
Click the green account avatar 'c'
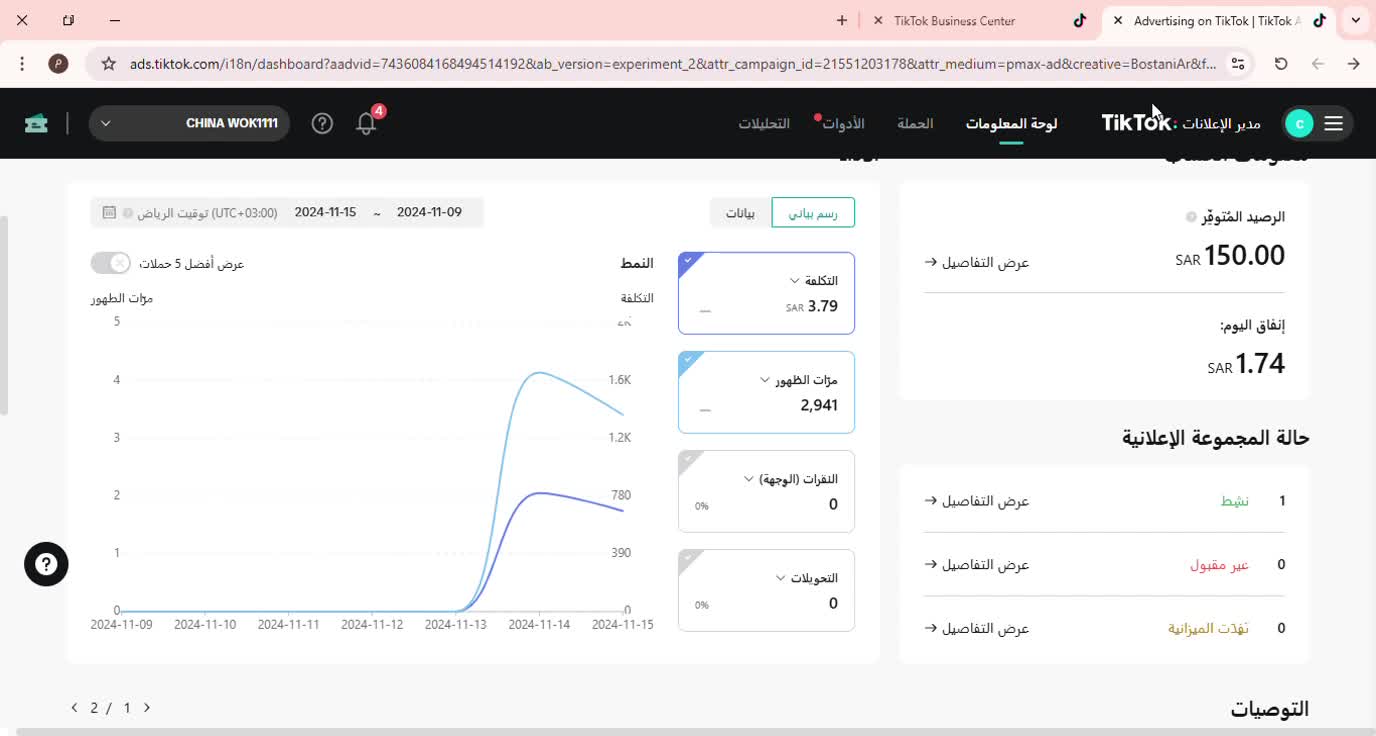pyautogui.click(x=1299, y=123)
